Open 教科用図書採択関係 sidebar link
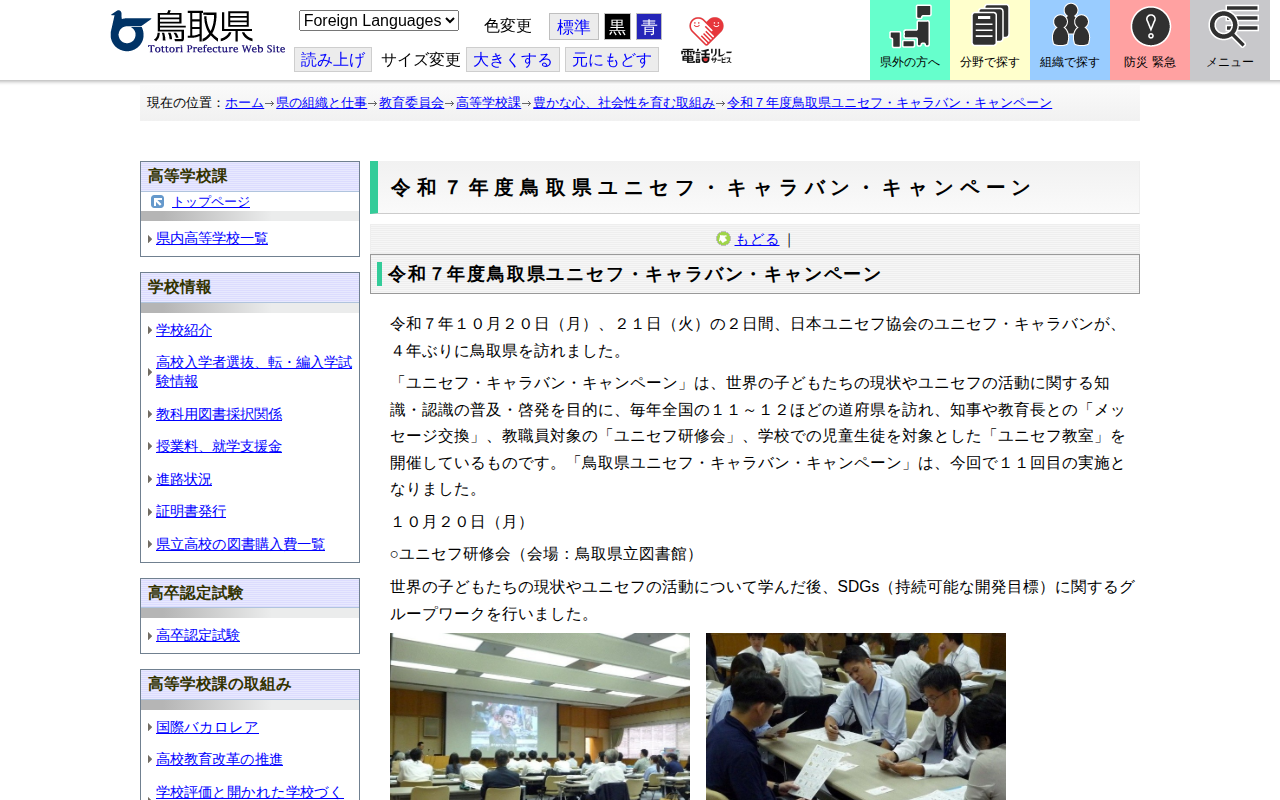The image size is (1280, 800). pyautogui.click(x=219, y=414)
